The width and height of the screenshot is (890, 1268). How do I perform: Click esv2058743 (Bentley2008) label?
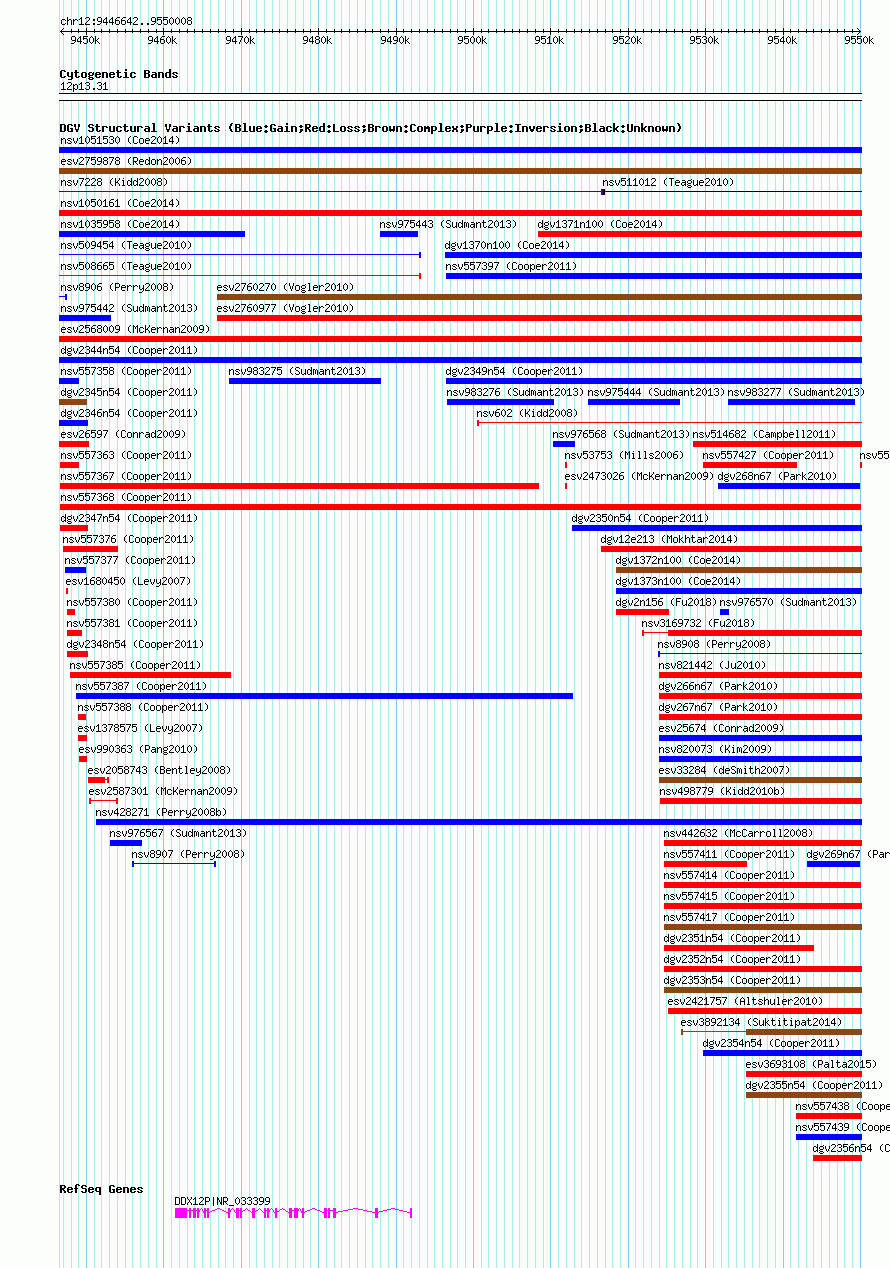click(x=160, y=770)
